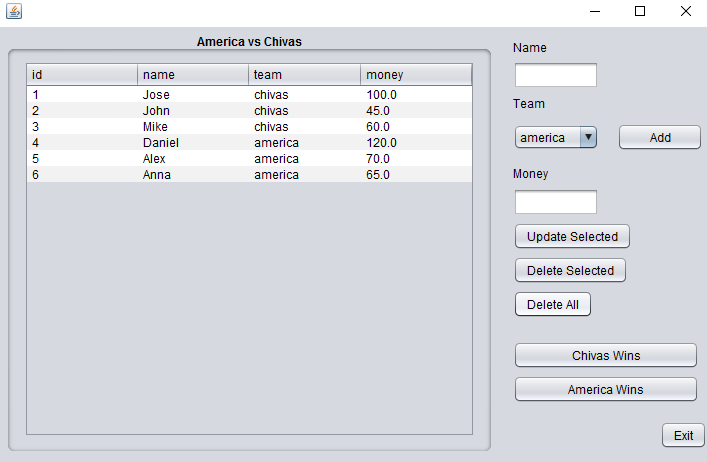Click chivas team cell in Mike's row
Screen dimensions: 707x462
[x=304, y=127]
